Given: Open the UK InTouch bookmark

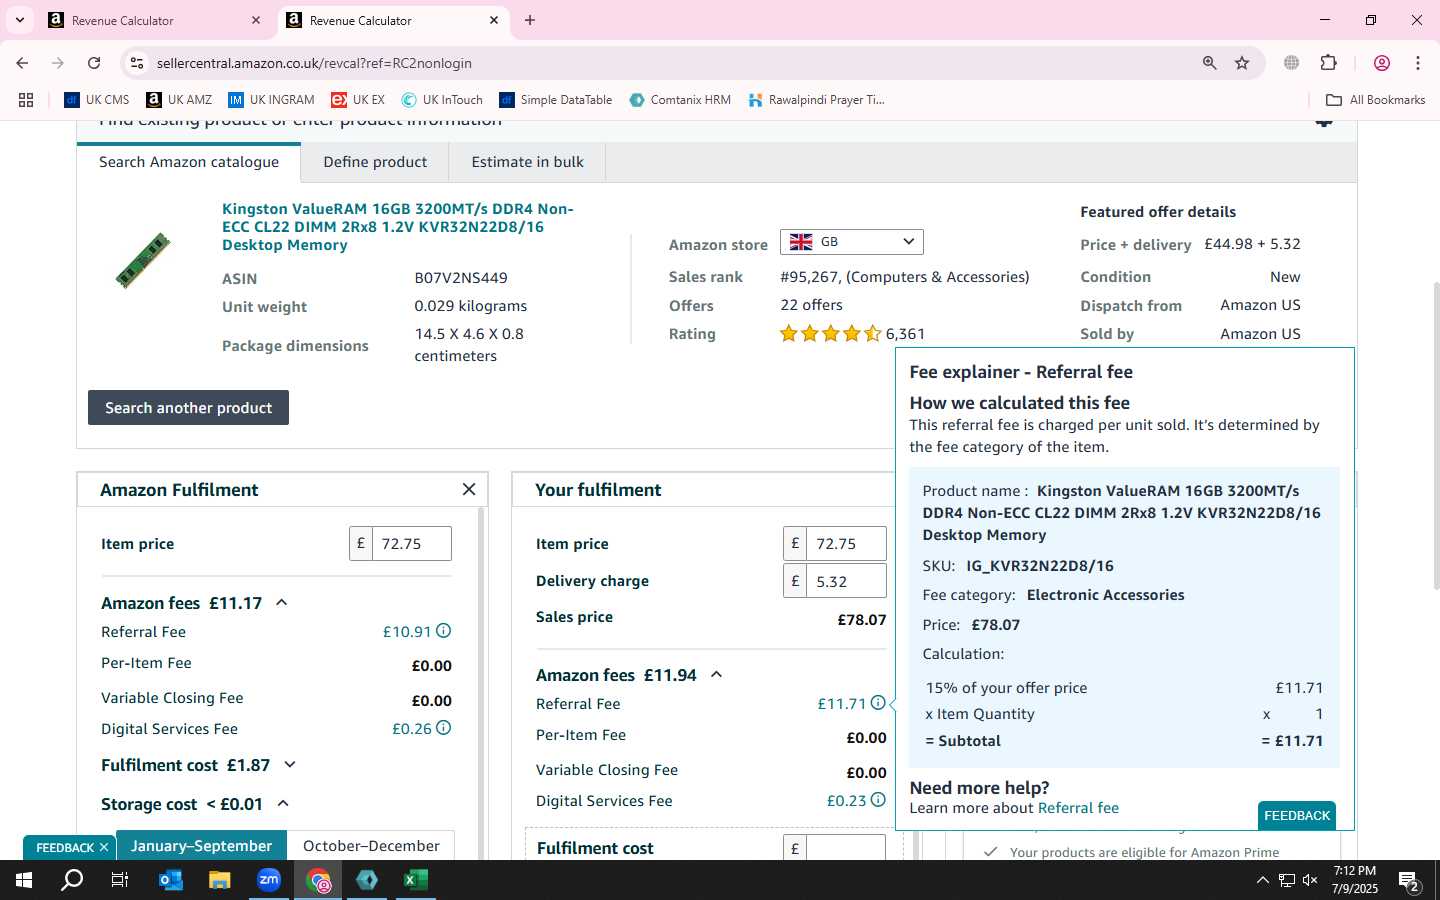Looking at the screenshot, I should coord(442,100).
